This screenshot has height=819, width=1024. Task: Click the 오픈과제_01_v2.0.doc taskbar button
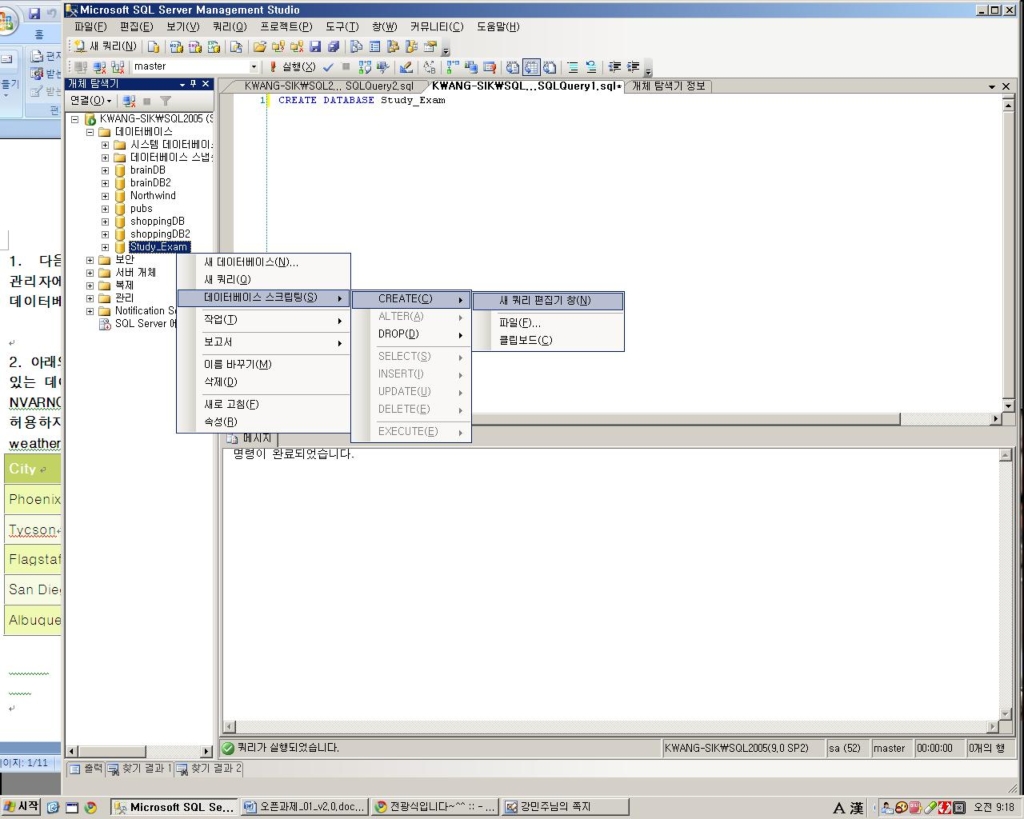305,807
